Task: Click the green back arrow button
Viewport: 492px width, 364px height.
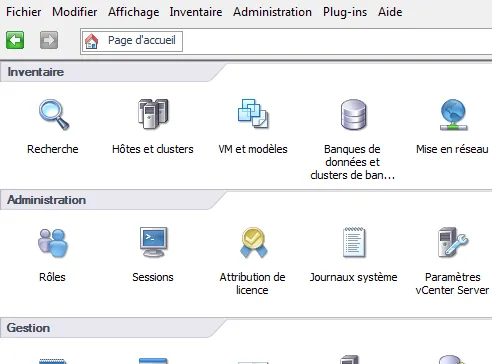Action: (x=15, y=40)
